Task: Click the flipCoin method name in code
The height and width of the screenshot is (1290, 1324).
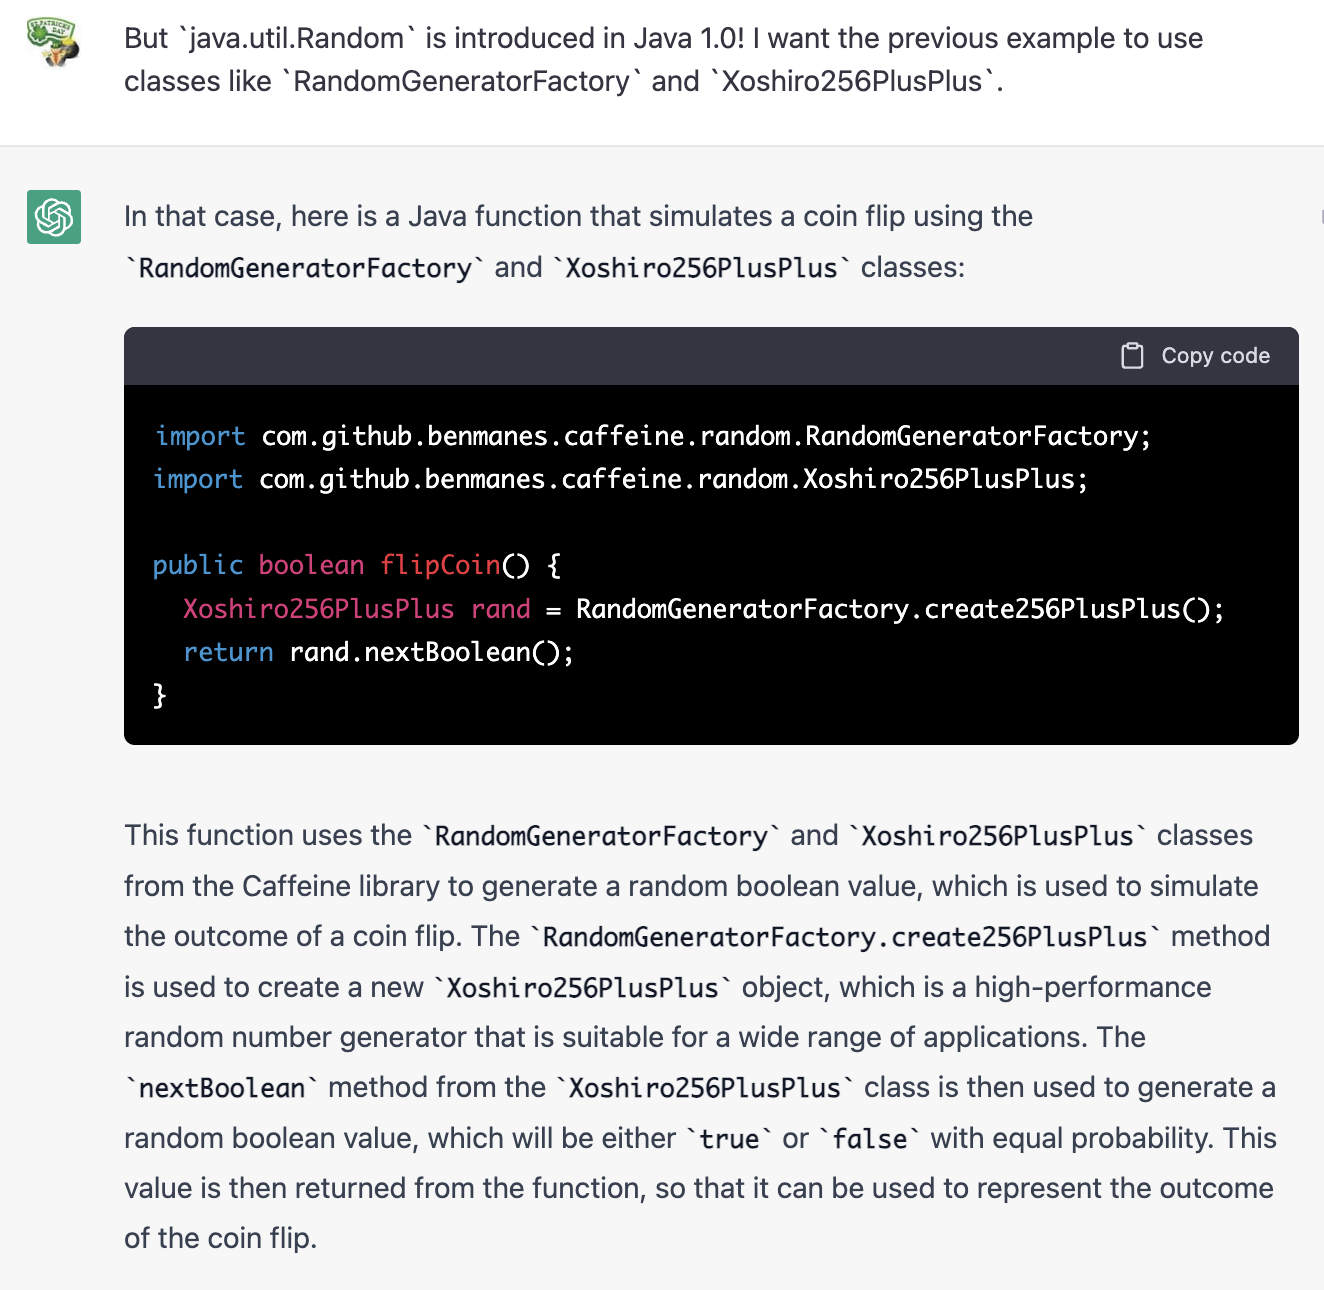Action: click(x=440, y=565)
